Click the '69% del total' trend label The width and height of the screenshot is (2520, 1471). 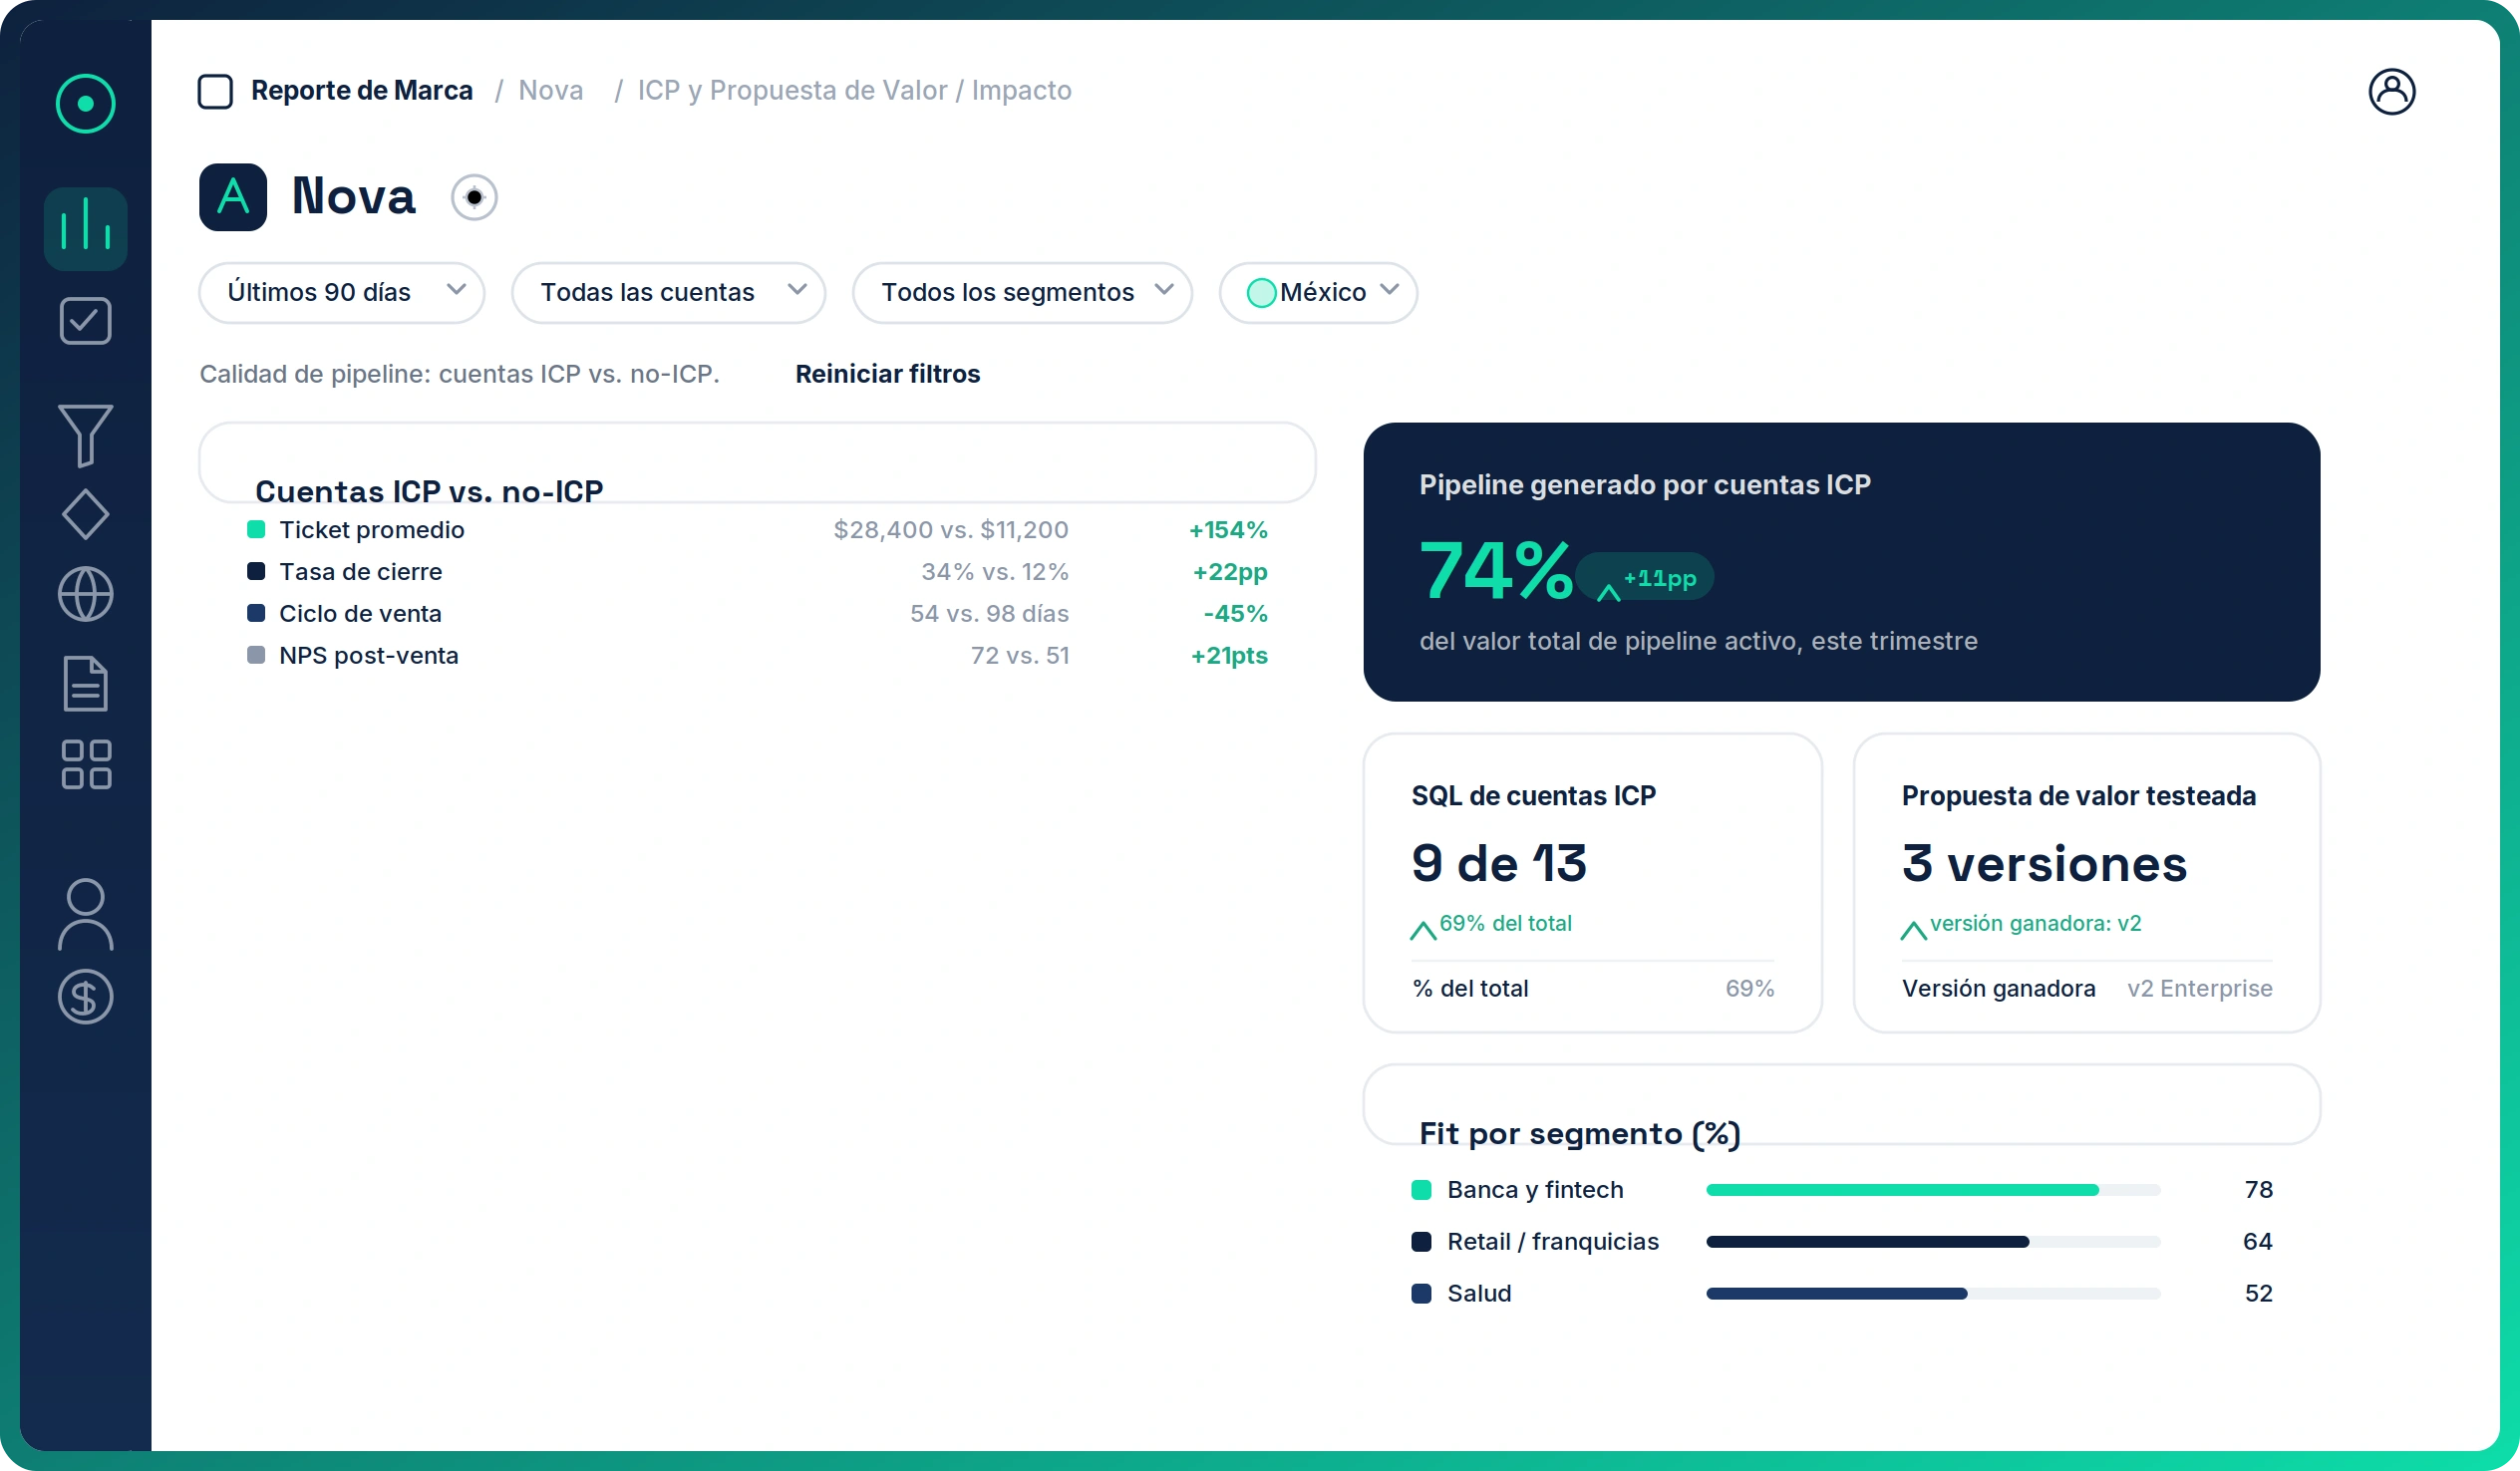pos(1505,923)
